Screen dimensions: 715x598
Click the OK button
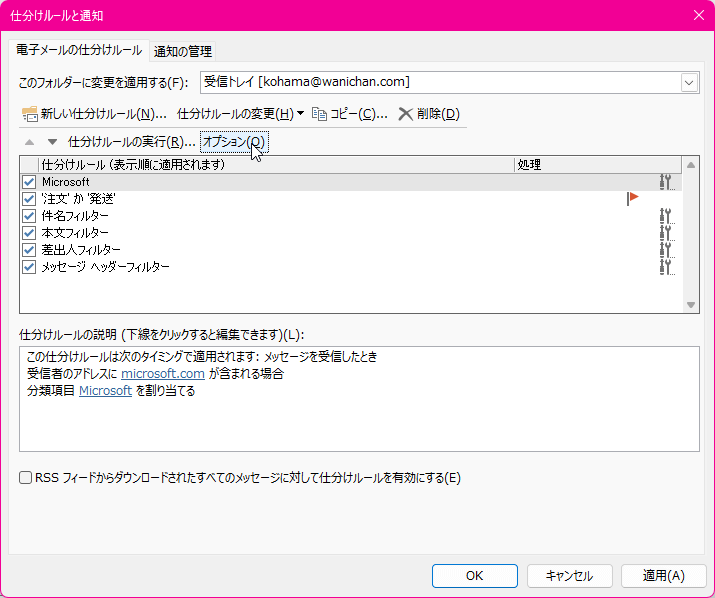475,576
